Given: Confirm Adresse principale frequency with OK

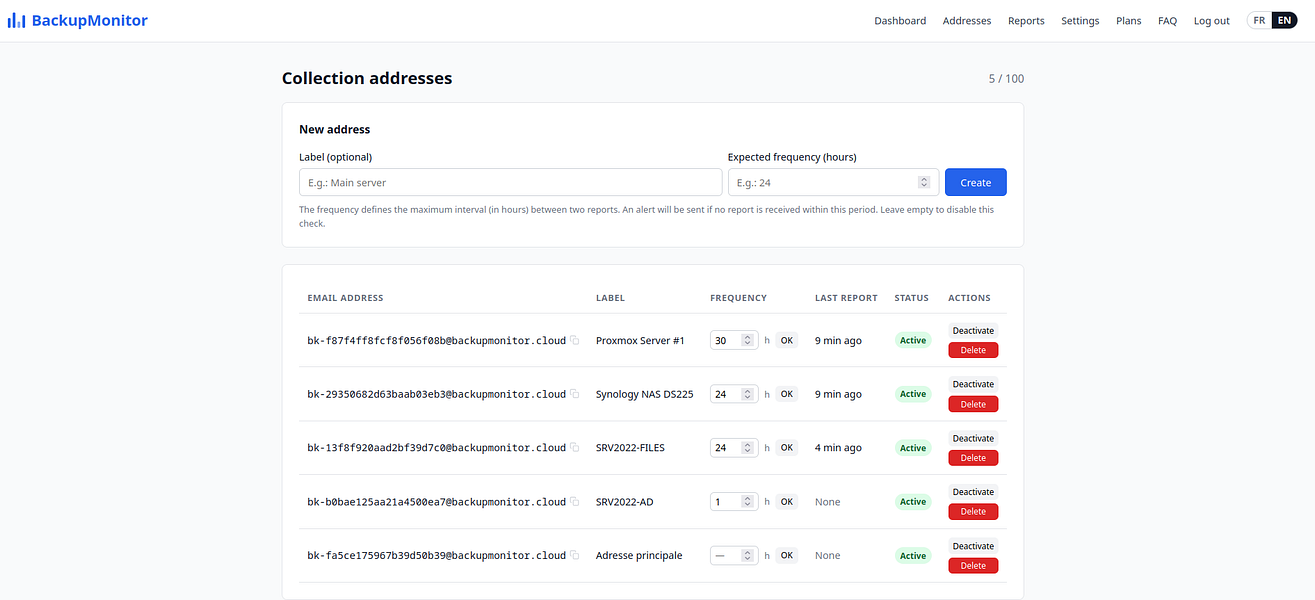Looking at the screenshot, I should point(787,555).
